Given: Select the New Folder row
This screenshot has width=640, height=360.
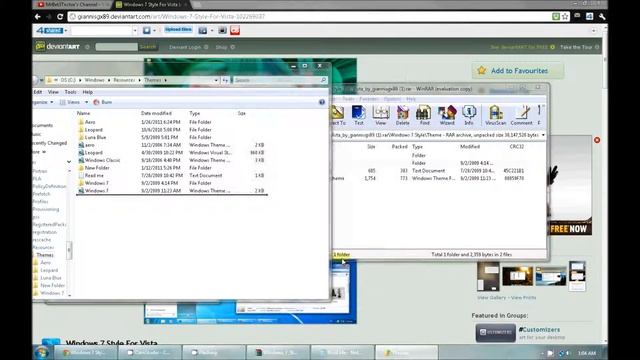Looking at the screenshot, I should pos(171,168).
